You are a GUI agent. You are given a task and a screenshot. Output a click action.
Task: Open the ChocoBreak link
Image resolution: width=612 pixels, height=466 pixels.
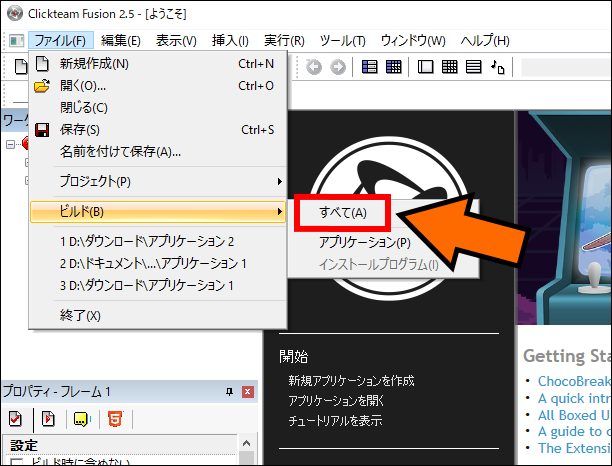575,381
